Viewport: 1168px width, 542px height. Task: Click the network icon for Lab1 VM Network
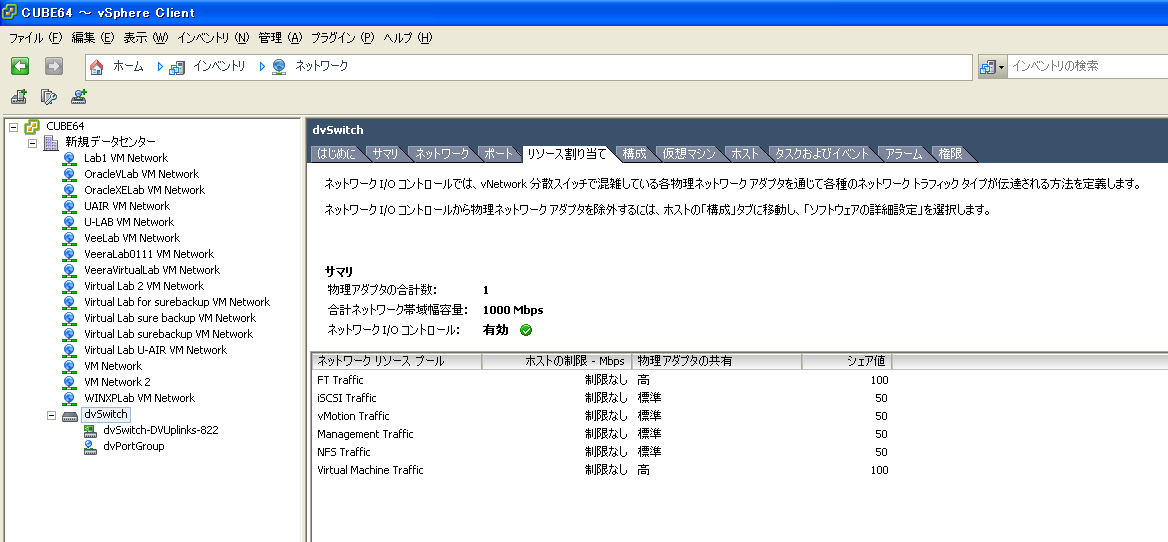(69, 159)
